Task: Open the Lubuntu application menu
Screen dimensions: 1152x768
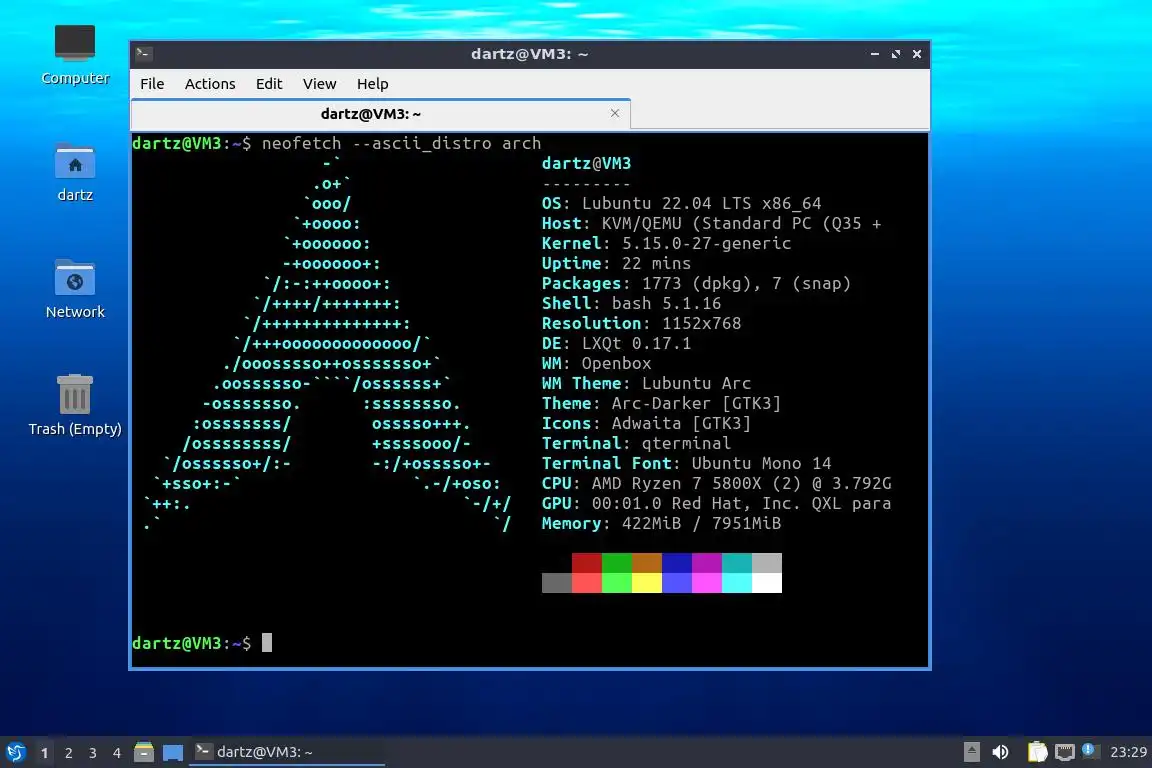Action: 16,752
